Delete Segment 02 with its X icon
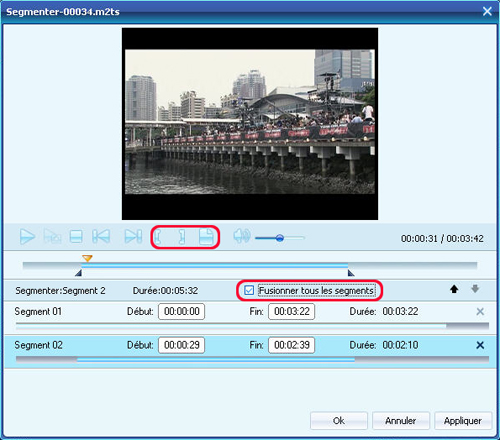This screenshot has width=500, height=440. [480, 345]
